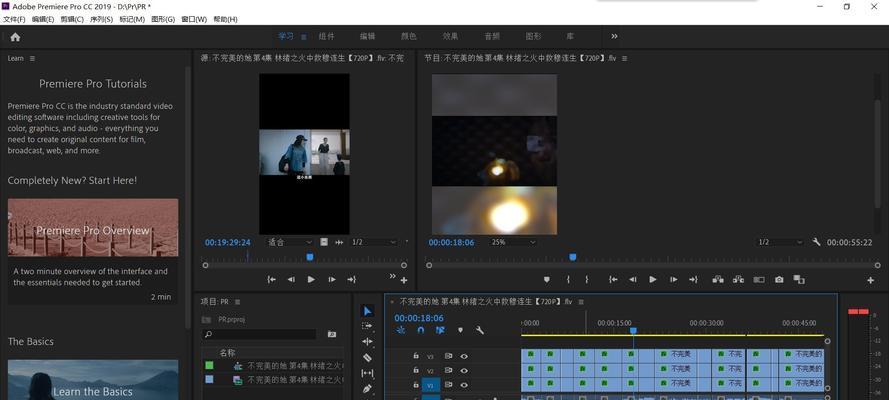
Task: Toggle lock on track V3
Action: point(416,356)
